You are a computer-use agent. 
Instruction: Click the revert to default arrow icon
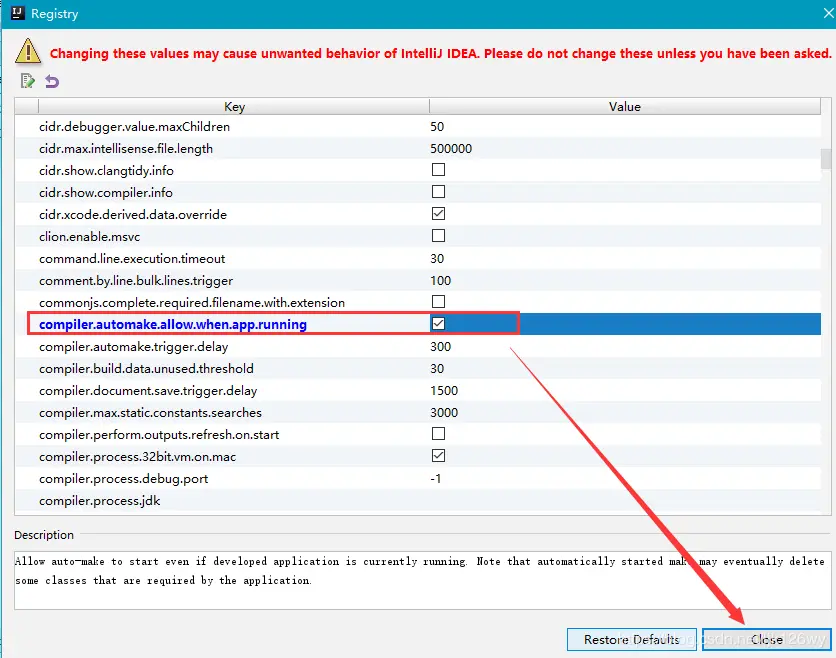pyautogui.click(x=52, y=81)
